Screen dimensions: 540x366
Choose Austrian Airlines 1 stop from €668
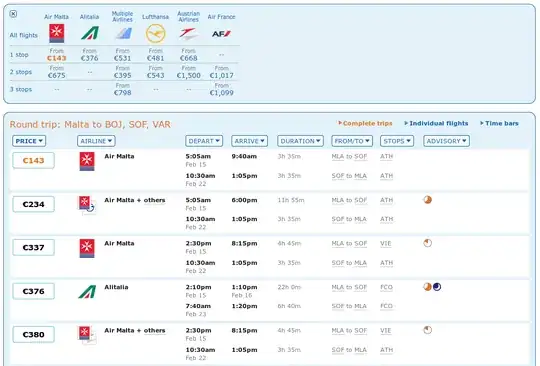point(189,55)
